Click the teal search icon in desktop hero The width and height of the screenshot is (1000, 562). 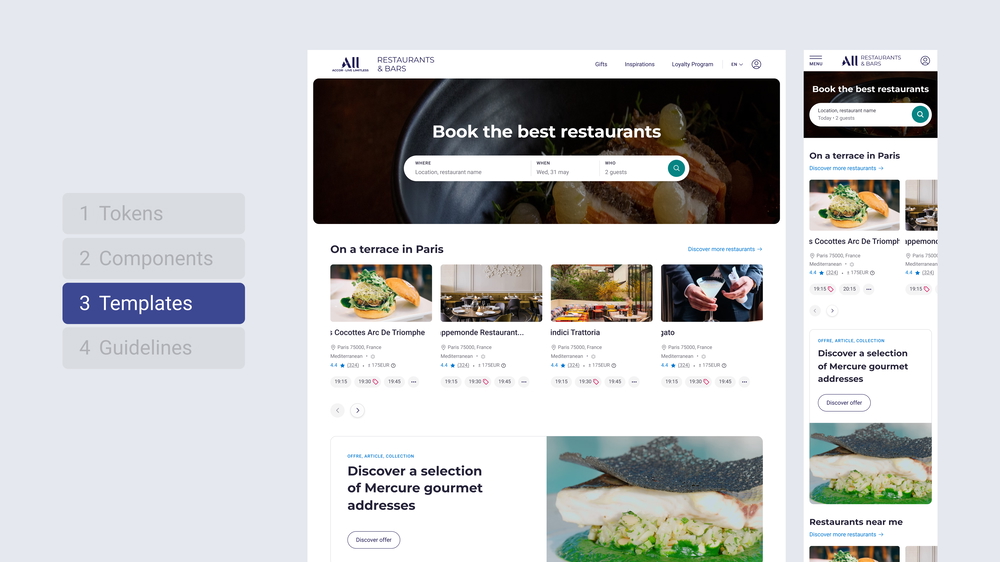point(676,168)
